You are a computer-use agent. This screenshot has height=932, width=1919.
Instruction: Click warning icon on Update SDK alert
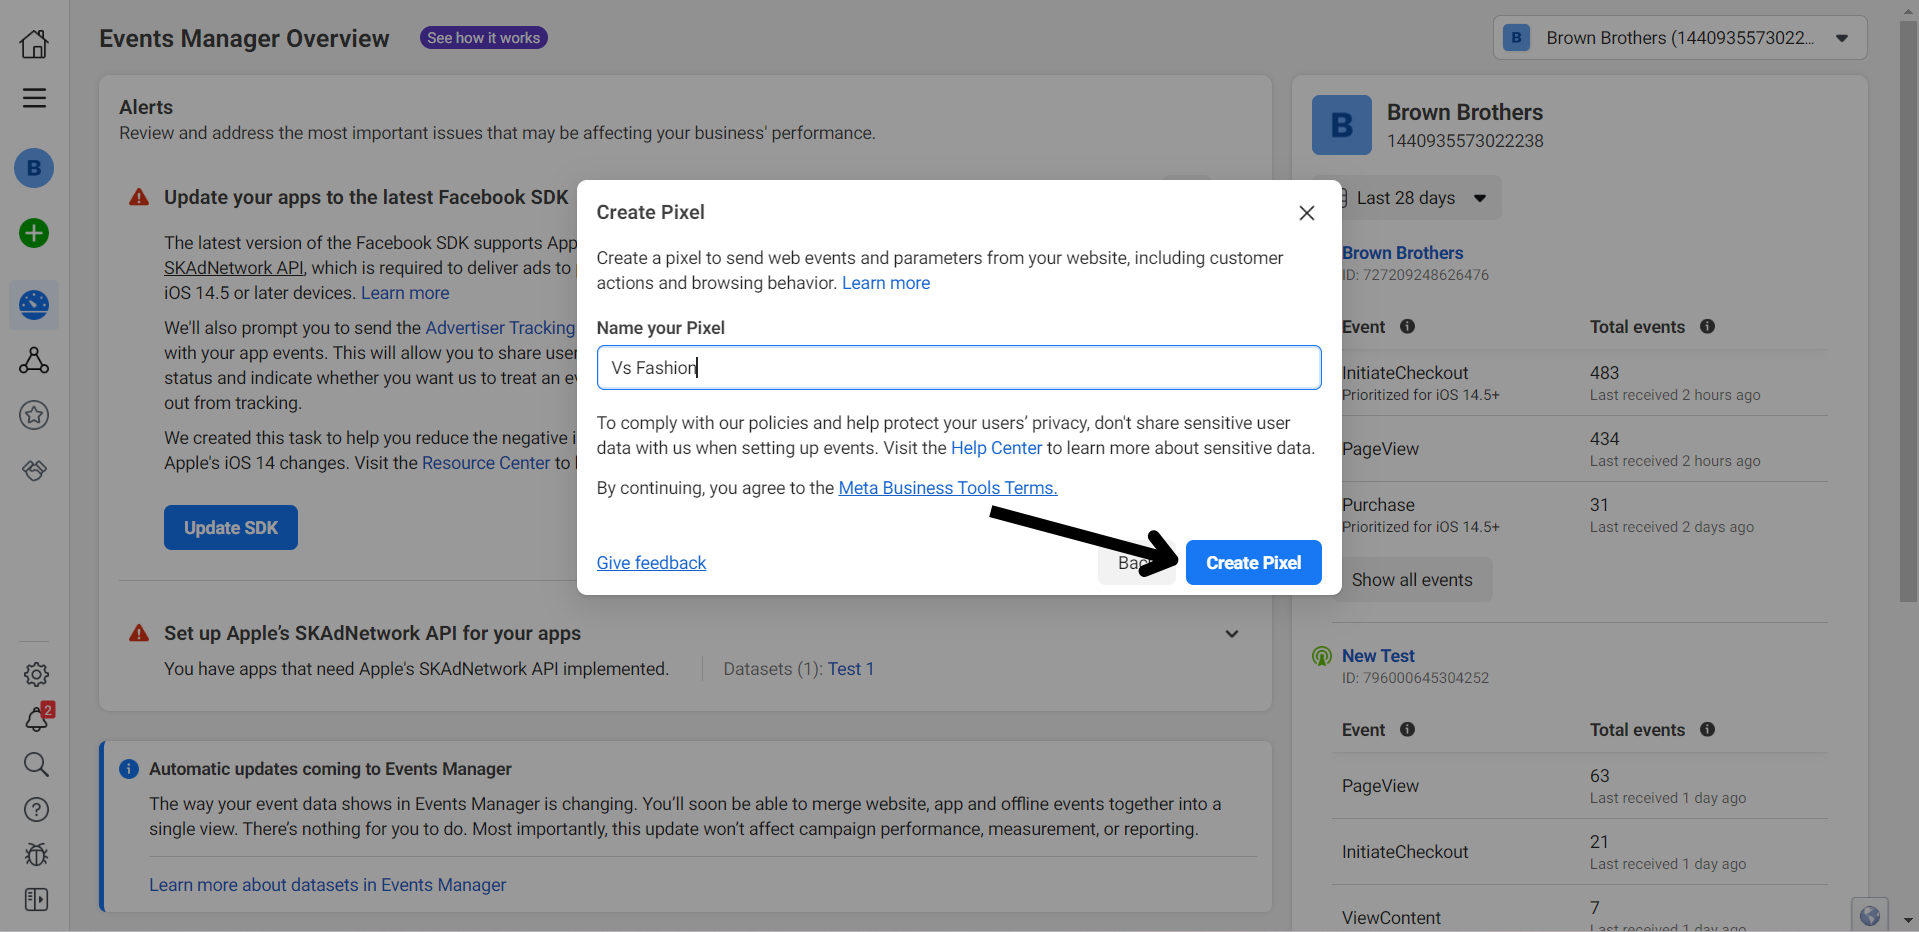pyautogui.click(x=139, y=197)
